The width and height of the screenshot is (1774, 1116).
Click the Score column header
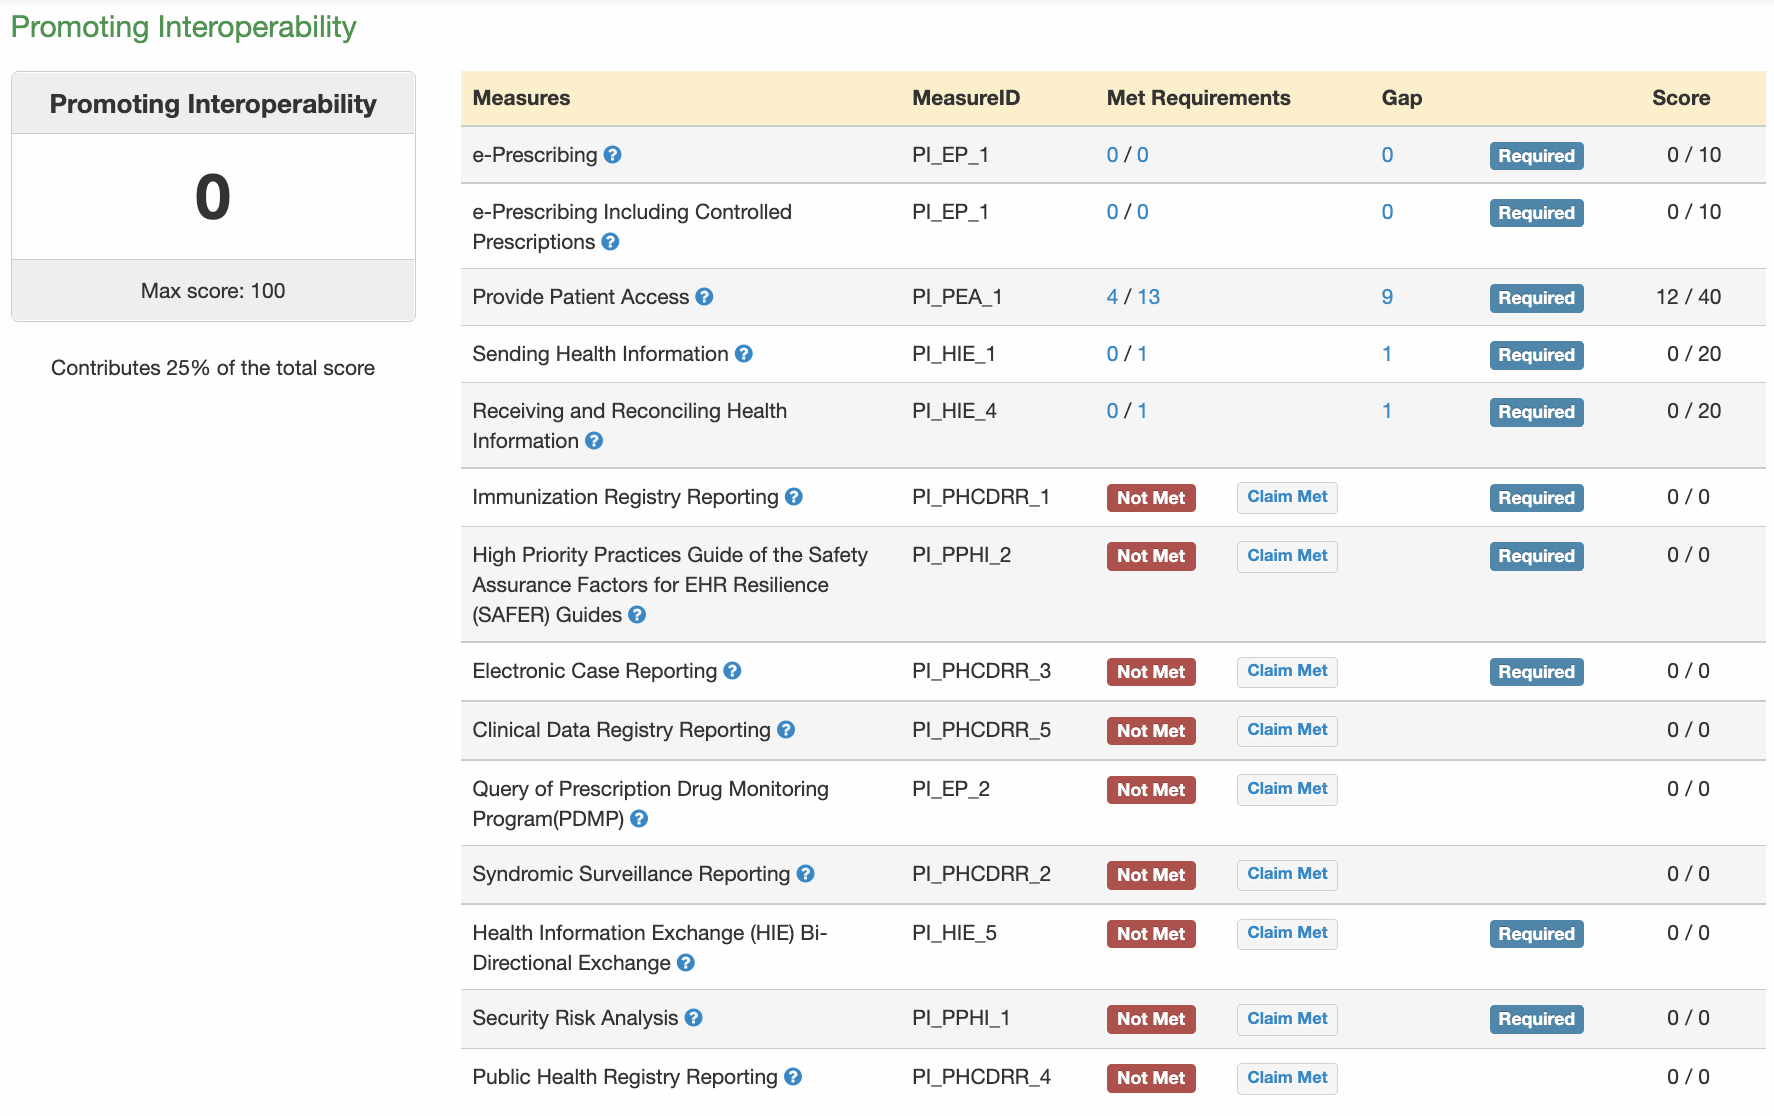pos(1681,98)
